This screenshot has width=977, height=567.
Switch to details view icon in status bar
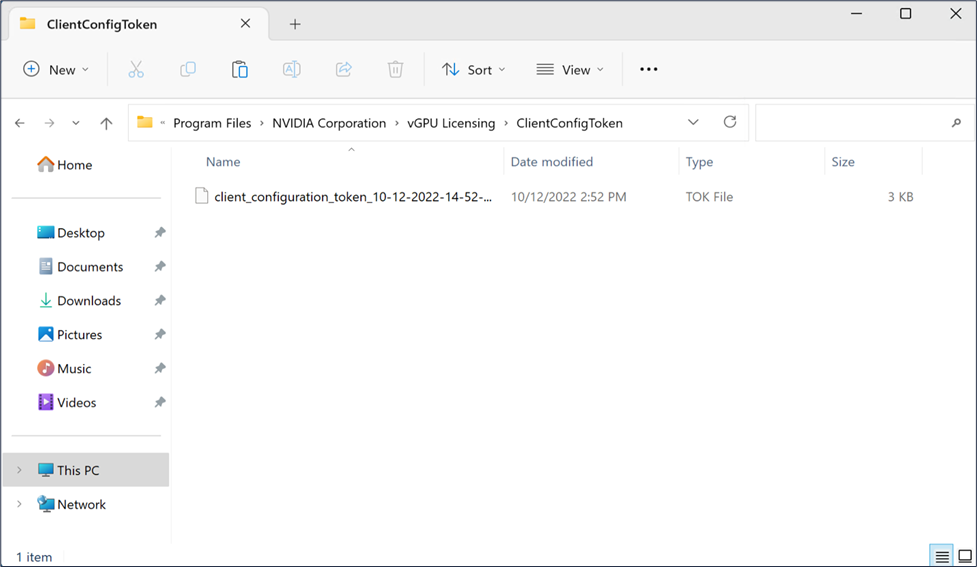[941, 556]
